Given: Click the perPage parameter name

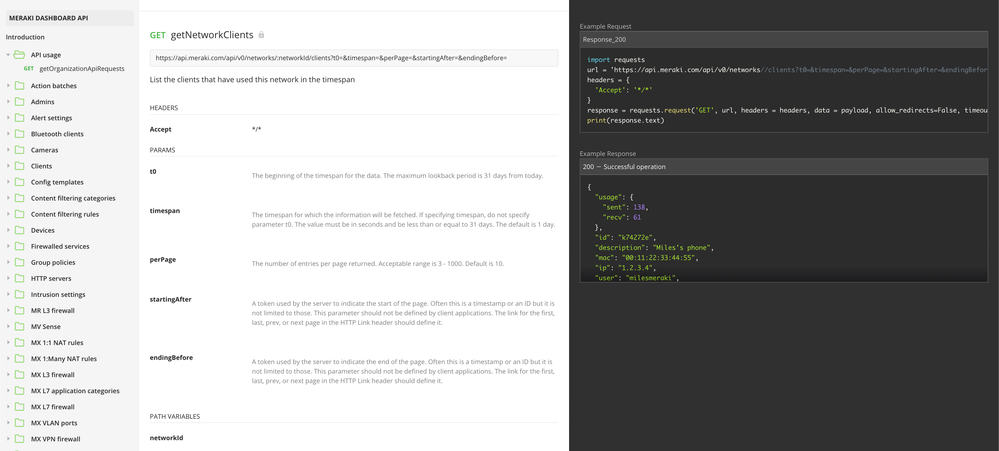Looking at the screenshot, I should coord(162,260).
